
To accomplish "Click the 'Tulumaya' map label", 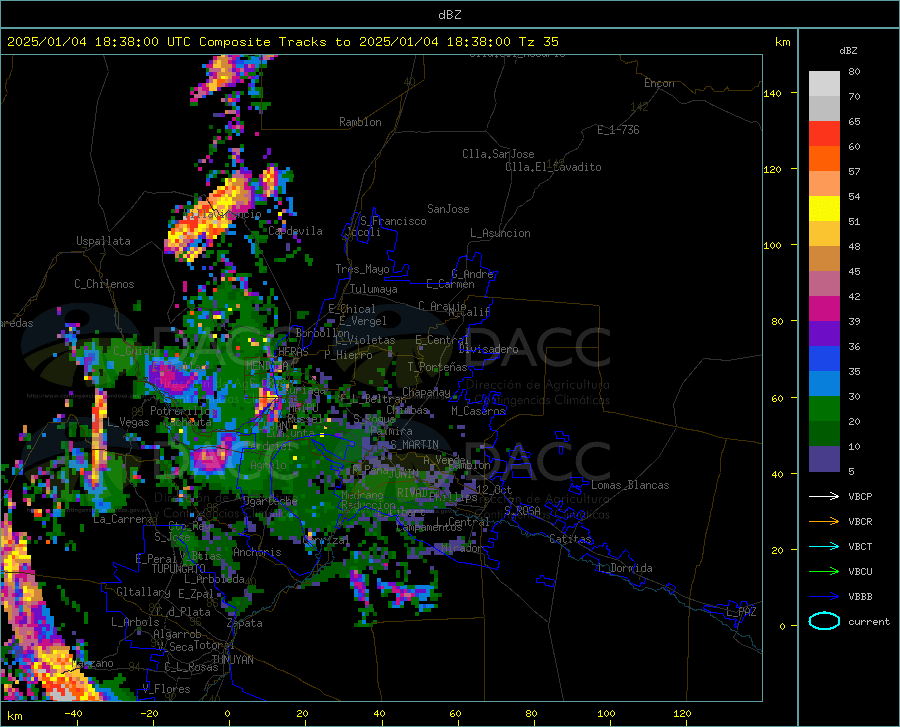I will 374,289.
